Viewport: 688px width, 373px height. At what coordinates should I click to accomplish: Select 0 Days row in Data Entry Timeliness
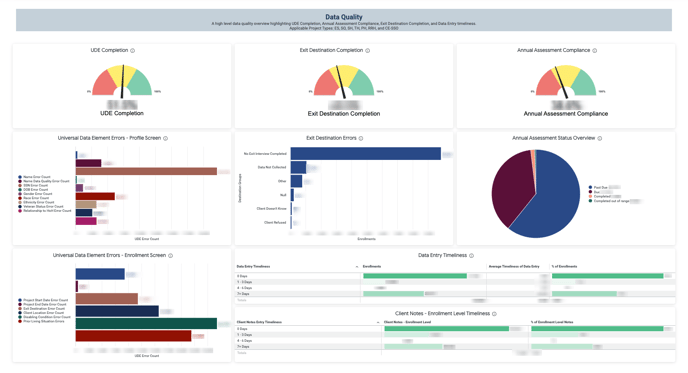coord(455,276)
